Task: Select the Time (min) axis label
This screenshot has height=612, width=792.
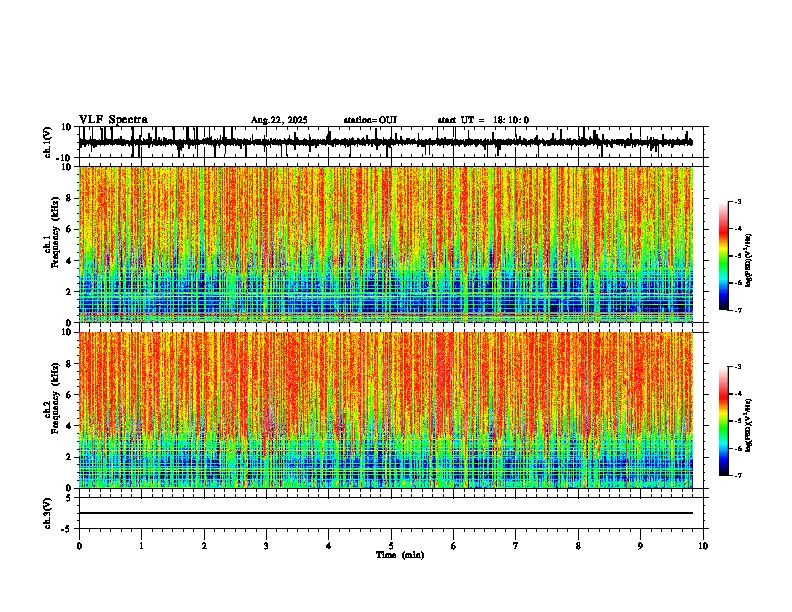Action: tap(400, 555)
